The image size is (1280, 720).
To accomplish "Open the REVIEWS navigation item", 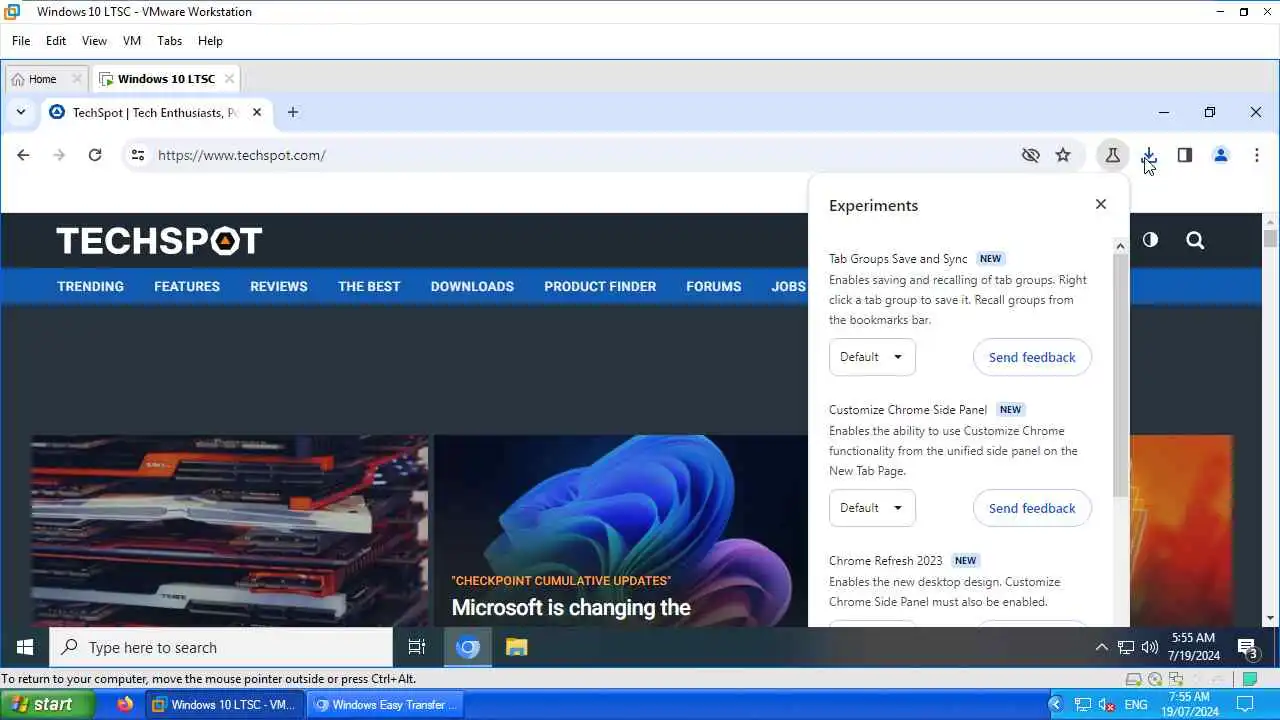I will 279,286.
